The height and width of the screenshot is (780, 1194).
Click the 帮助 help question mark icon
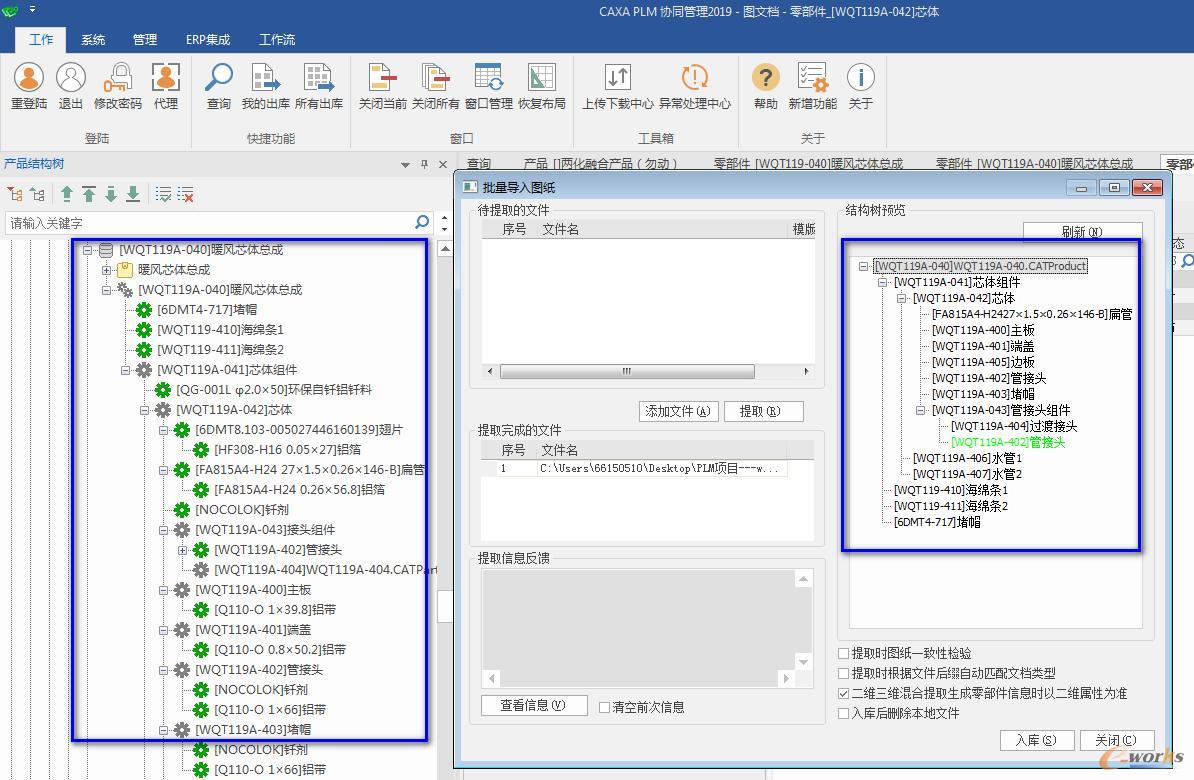pyautogui.click(x=765, y=78)
